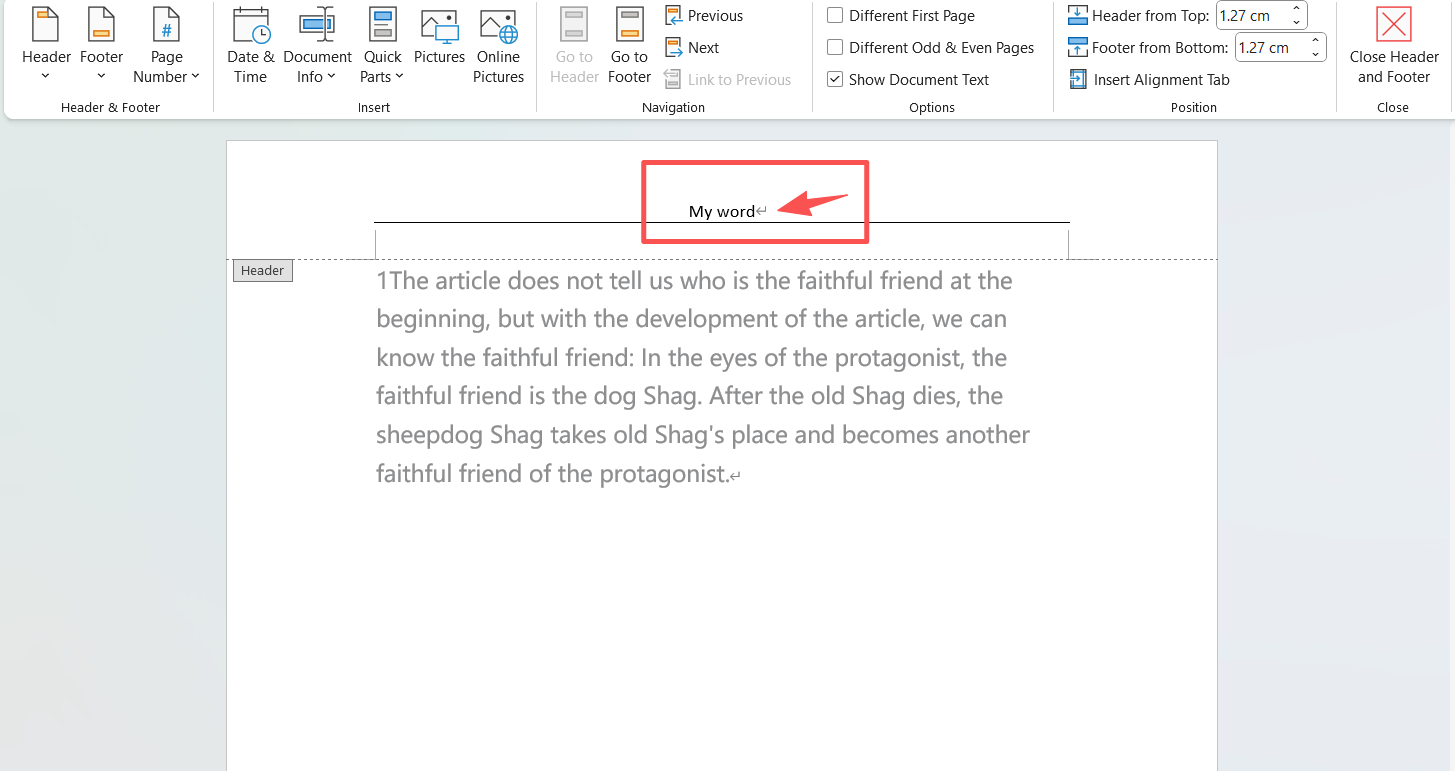Insert Date & Time into header

pyautogui.click(x=250, y=45)
